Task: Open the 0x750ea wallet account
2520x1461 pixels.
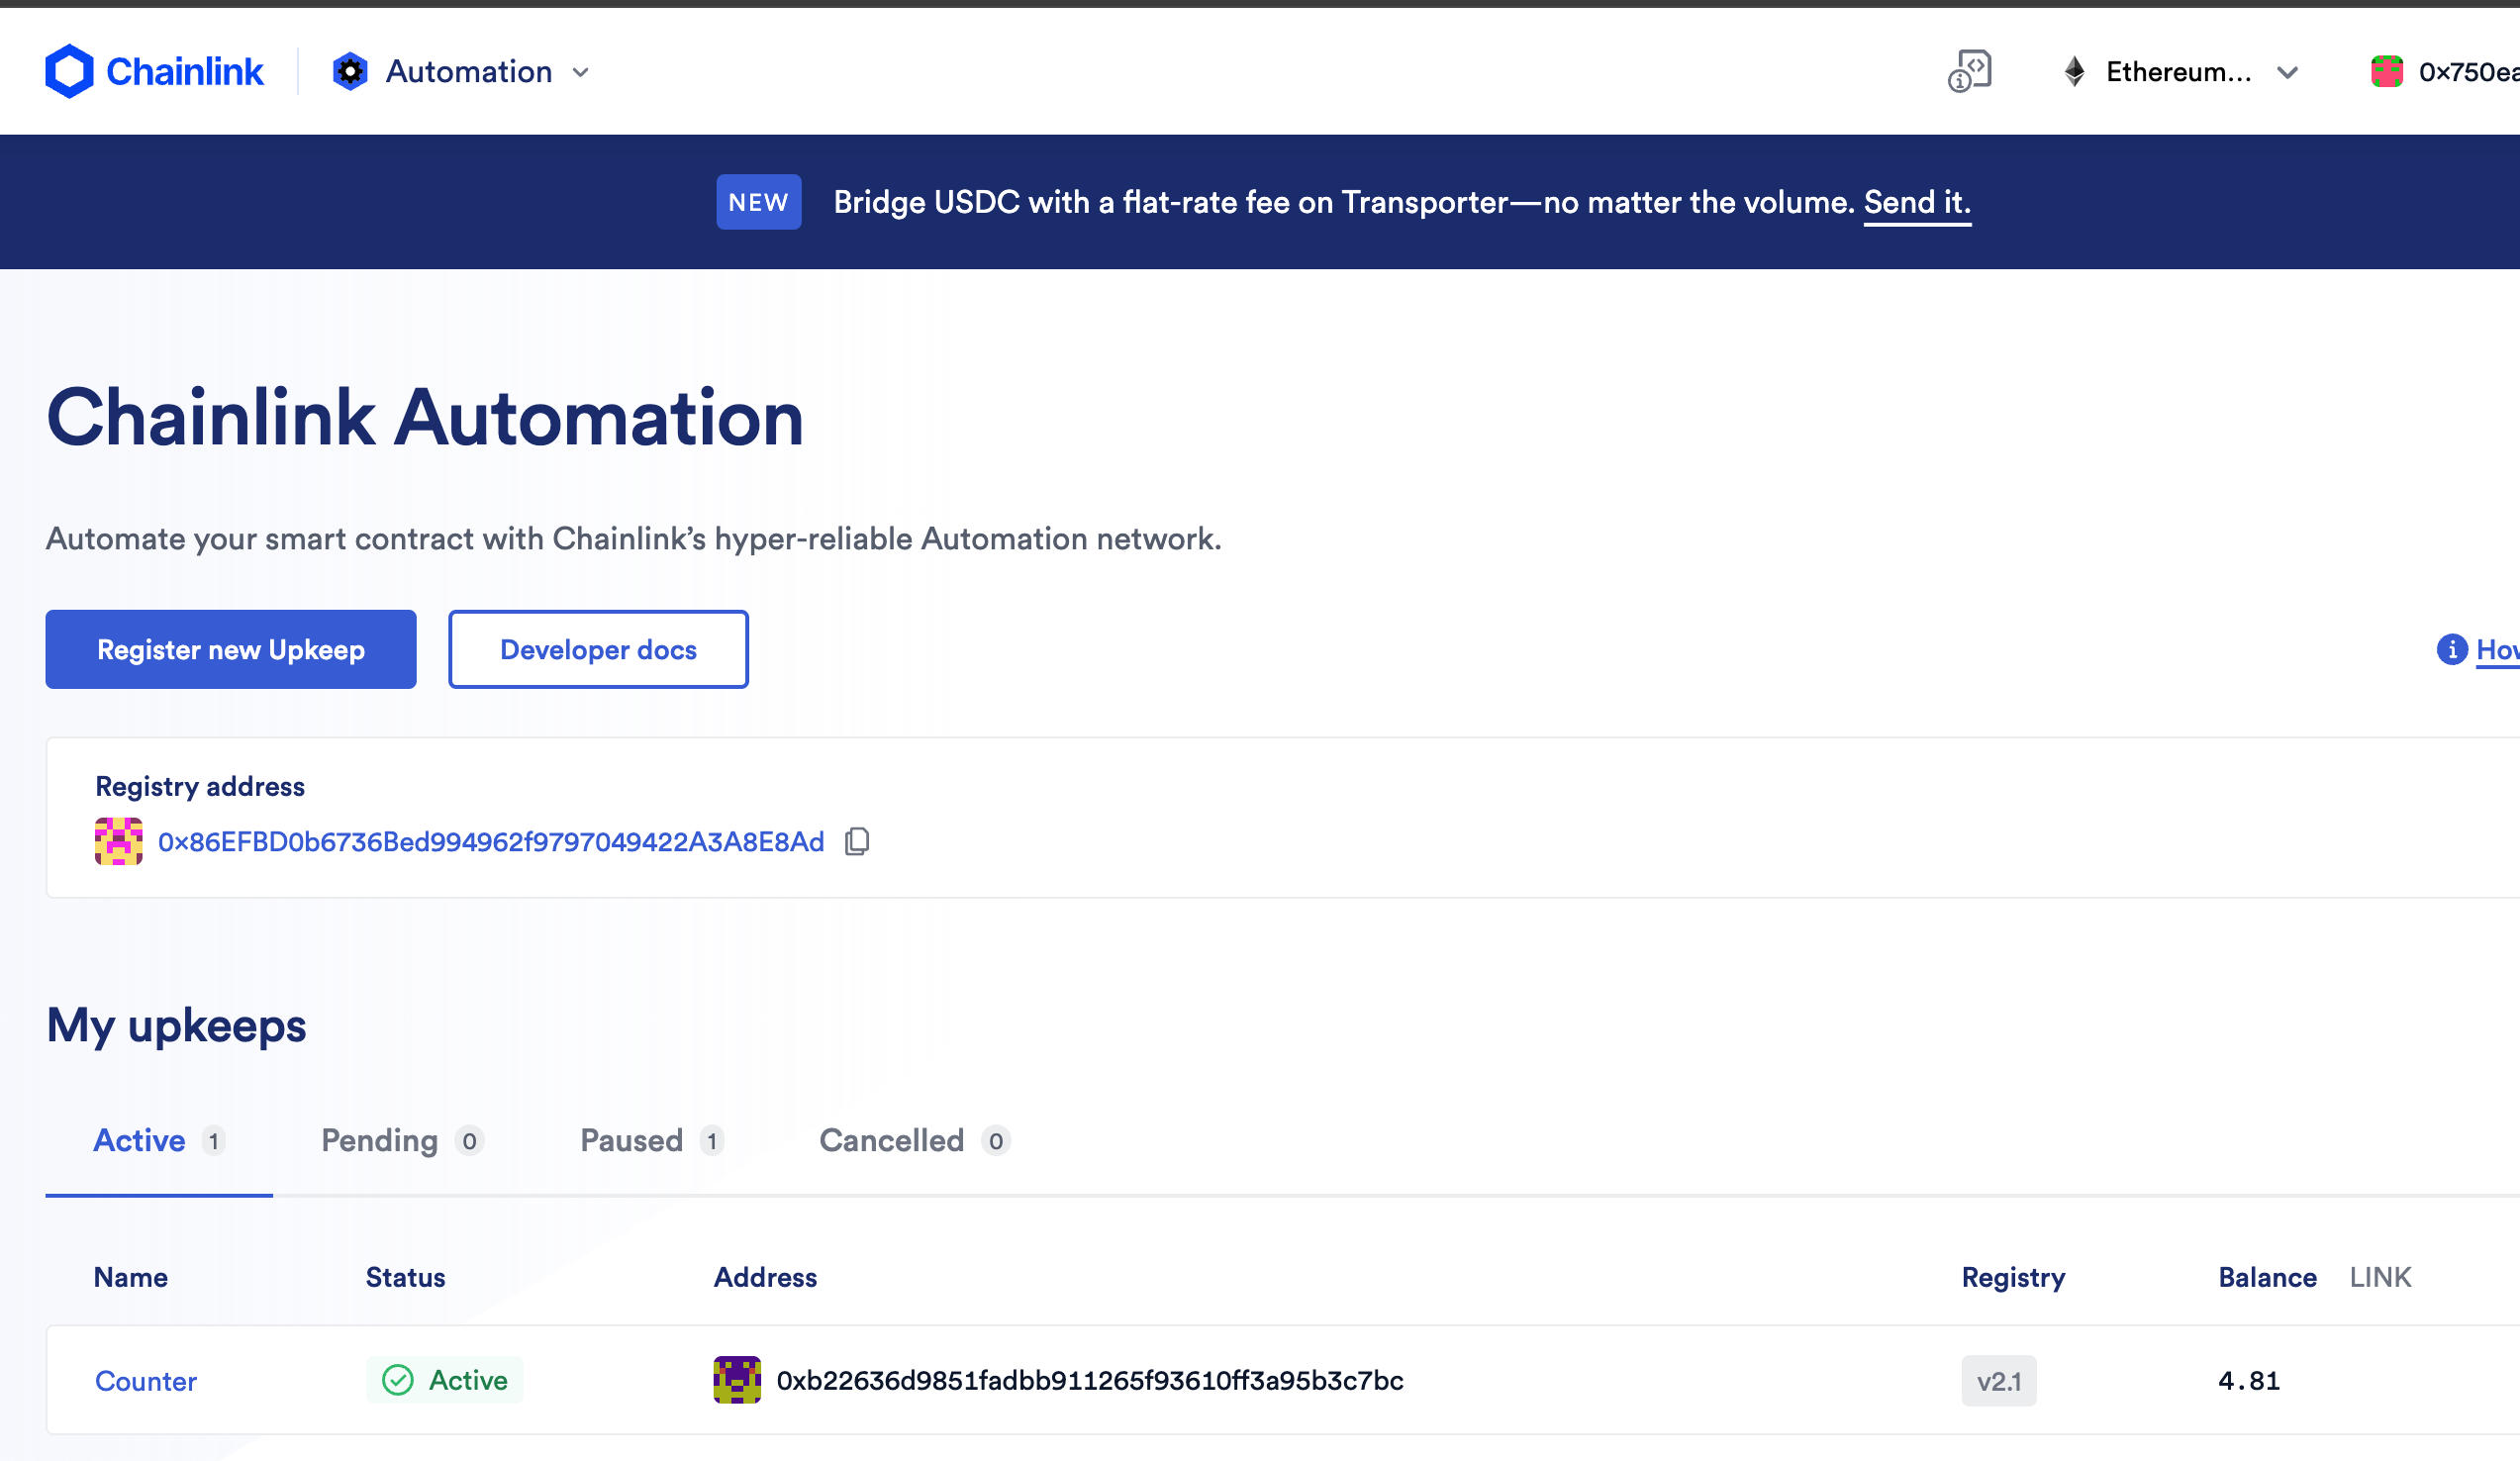Action: point(2445,71)
